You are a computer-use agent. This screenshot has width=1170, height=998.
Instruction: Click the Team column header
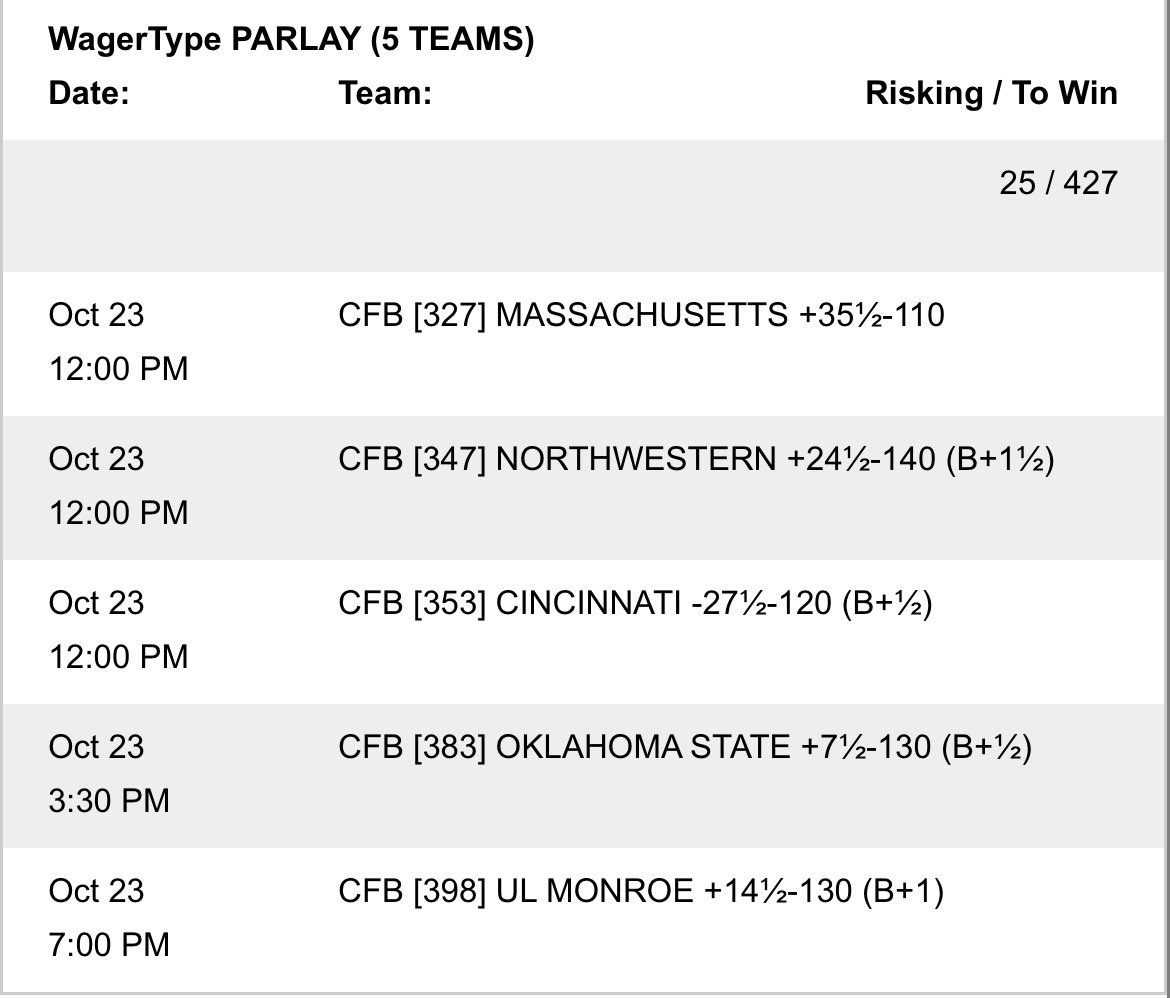pyautogui.click(x=385, y=93)
